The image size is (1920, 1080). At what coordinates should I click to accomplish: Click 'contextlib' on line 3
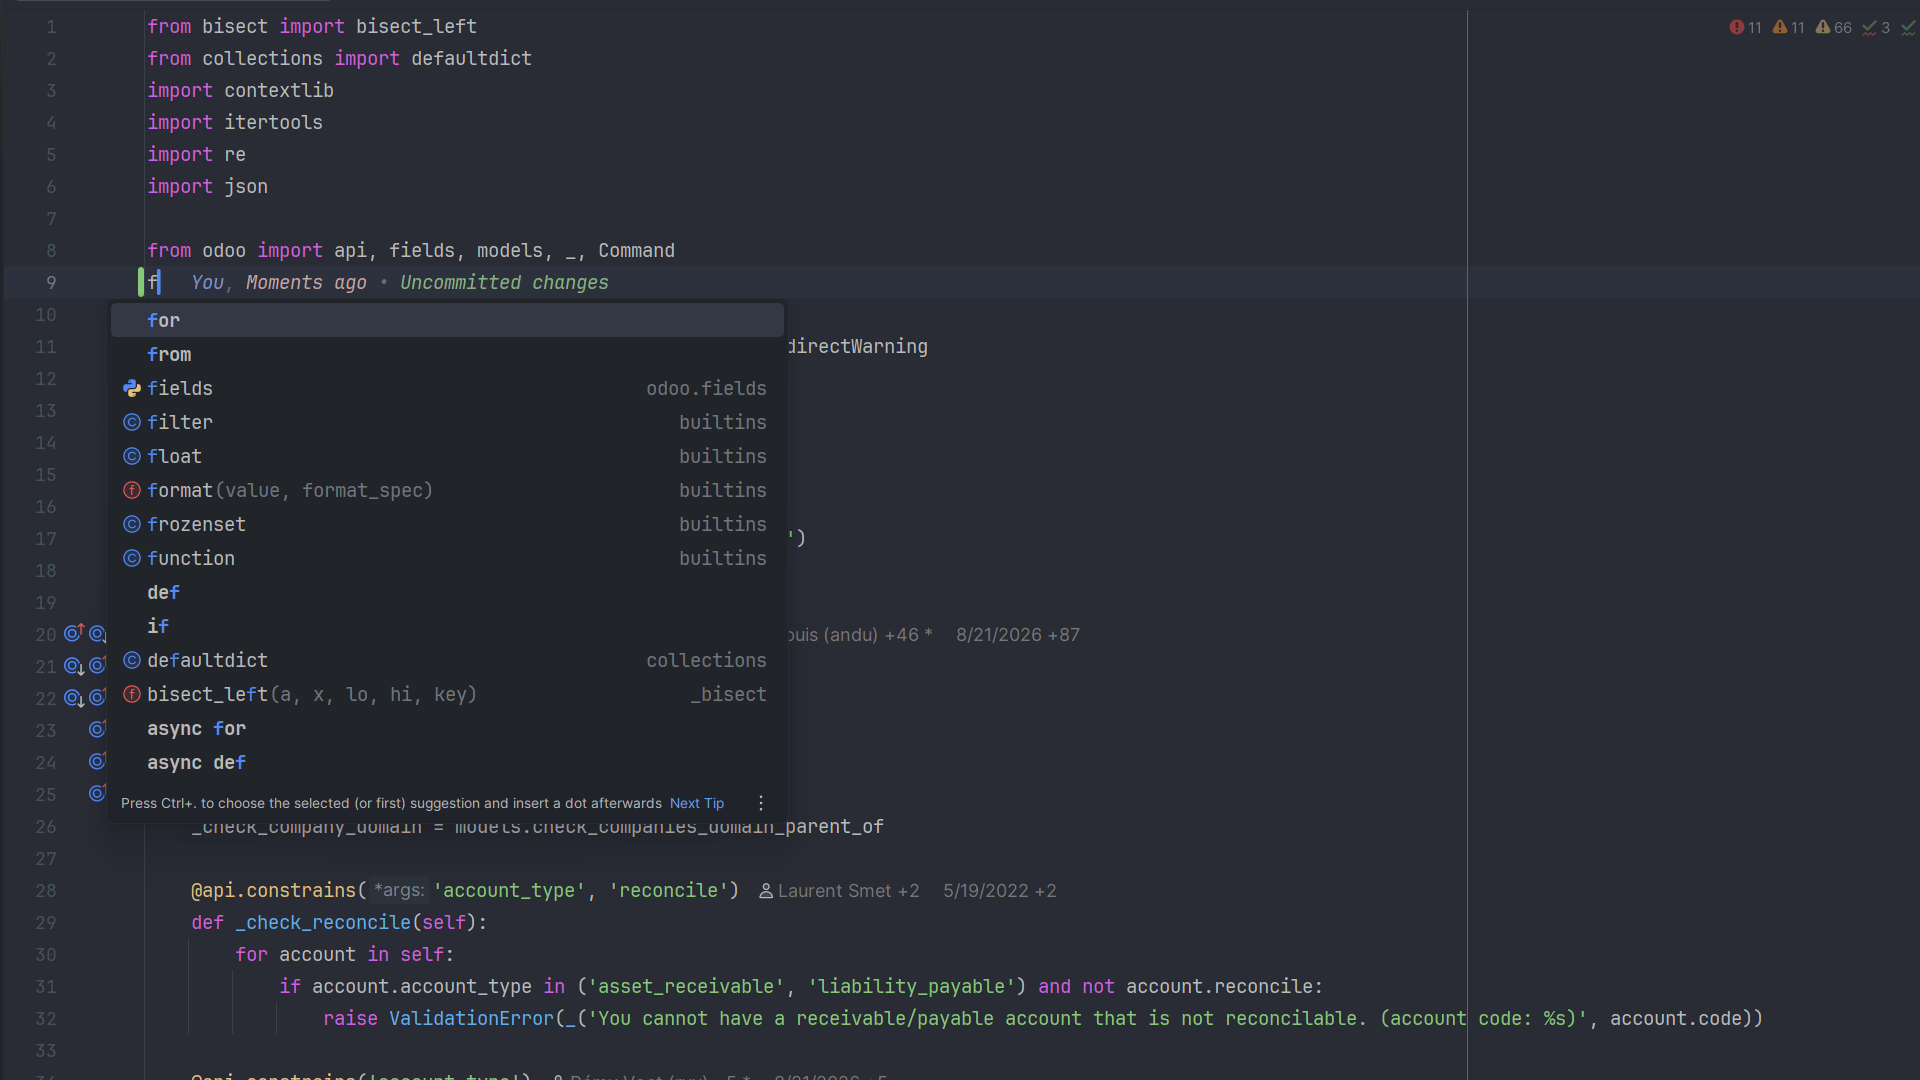pos(279,91)
